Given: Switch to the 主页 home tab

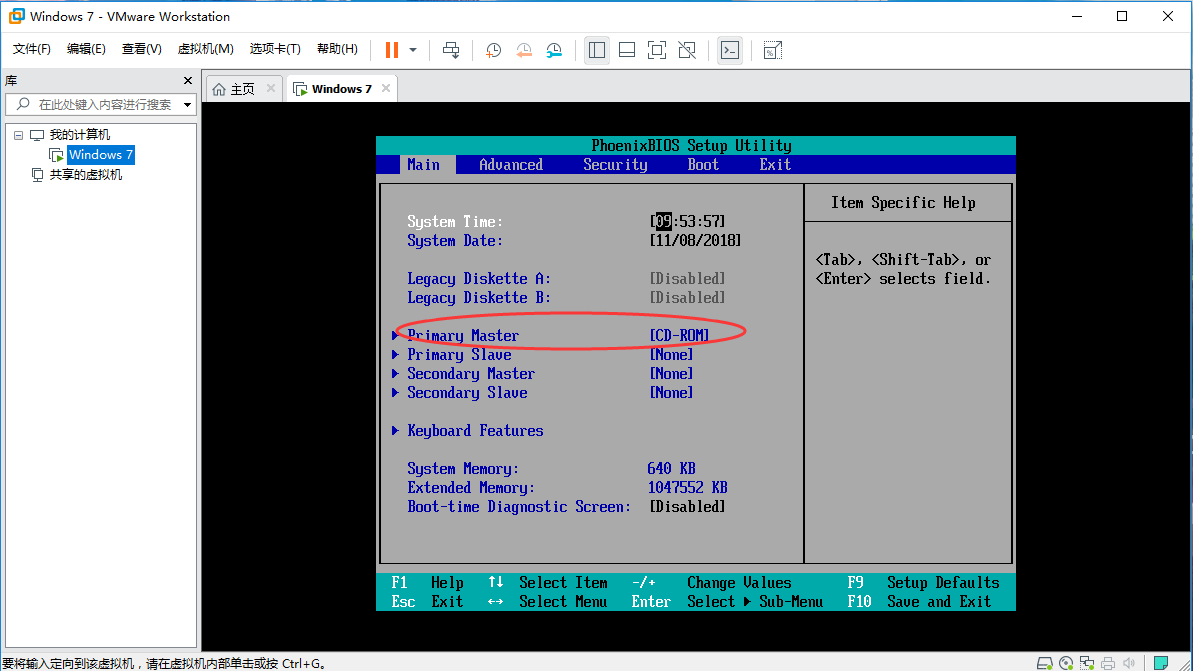Looking at the screenshot, I should [242, 89].
